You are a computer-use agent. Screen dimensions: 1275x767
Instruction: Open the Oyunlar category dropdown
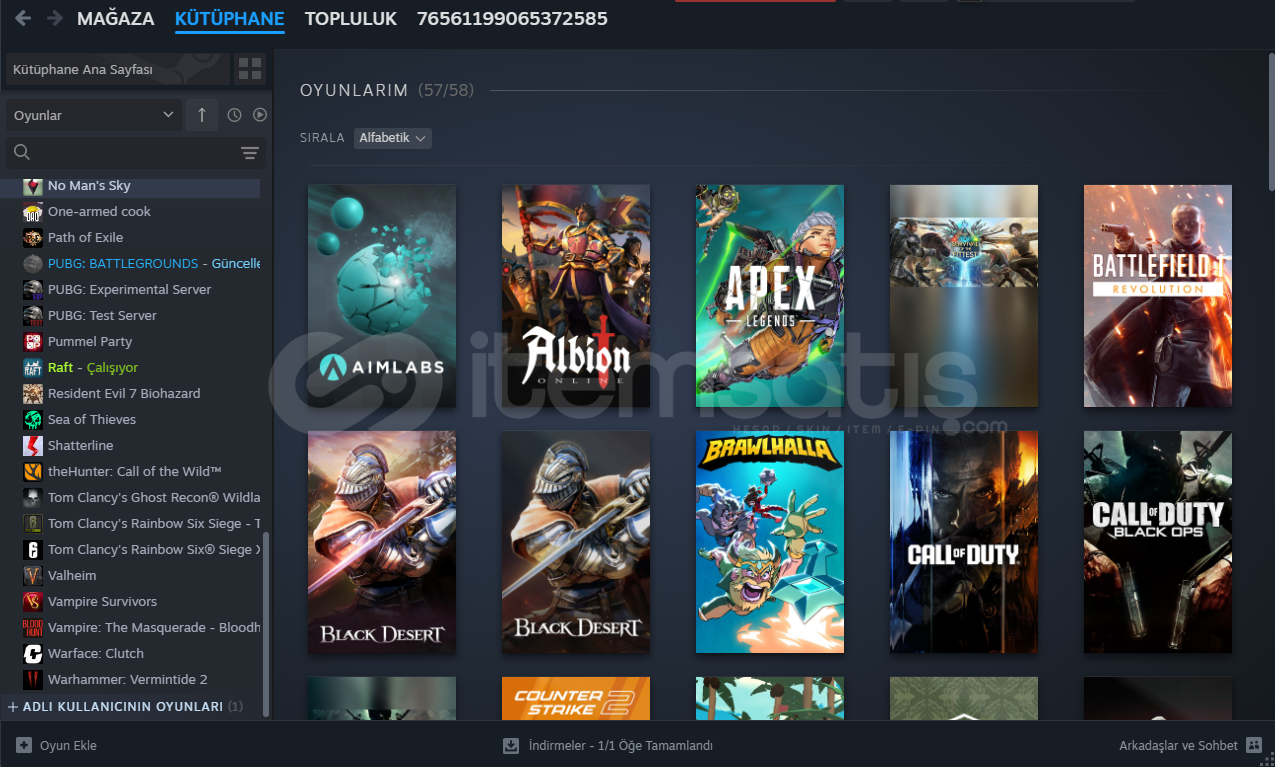point(94,115)
